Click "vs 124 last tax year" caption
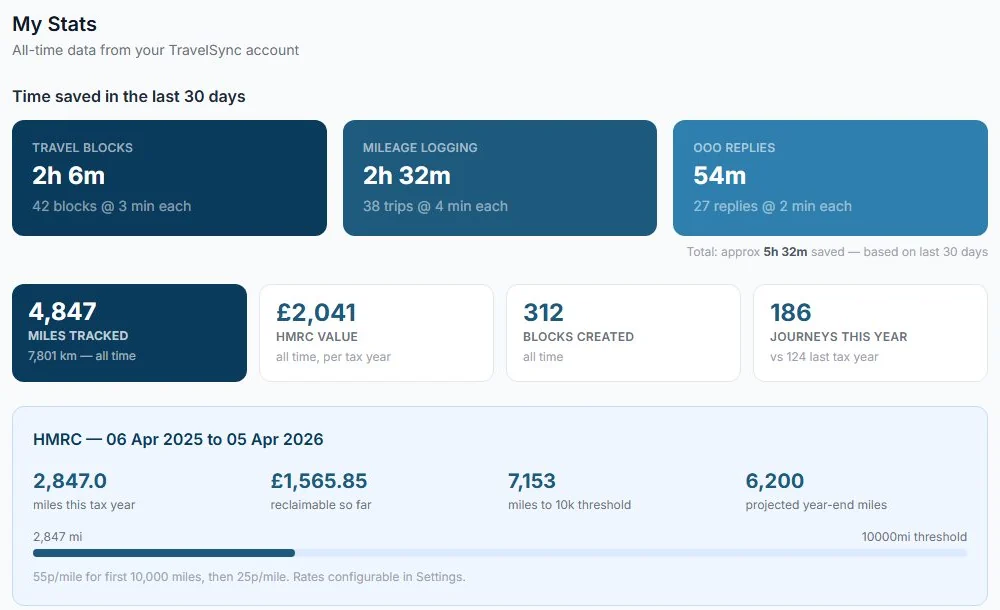Image resolution: width=1000 pixels, height=610 pixels. point(824,357)
